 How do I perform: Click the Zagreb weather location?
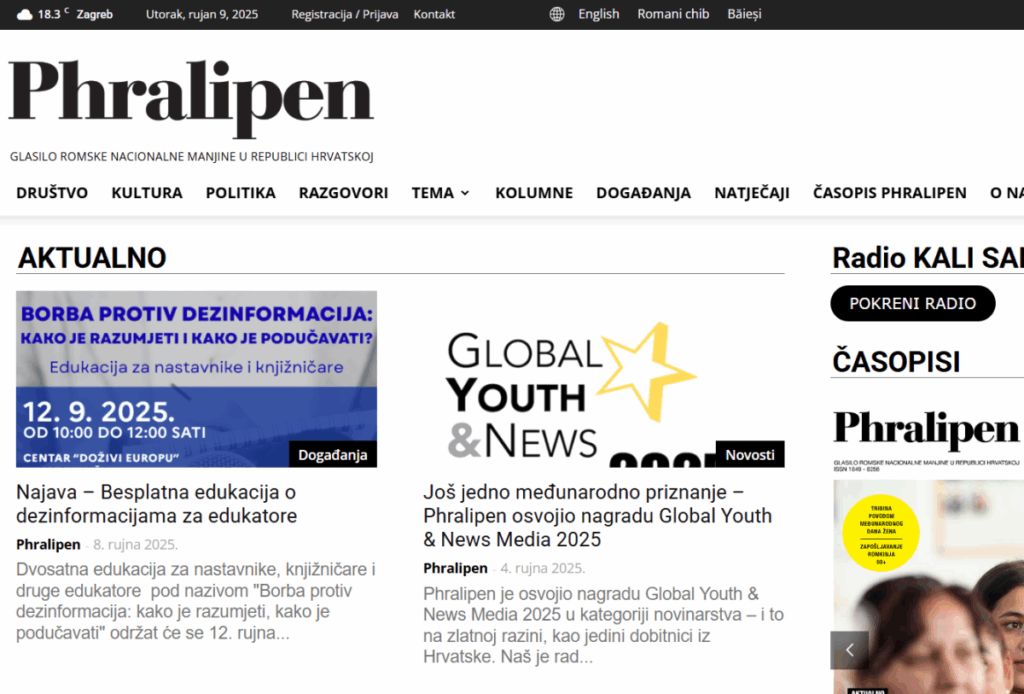95,14
